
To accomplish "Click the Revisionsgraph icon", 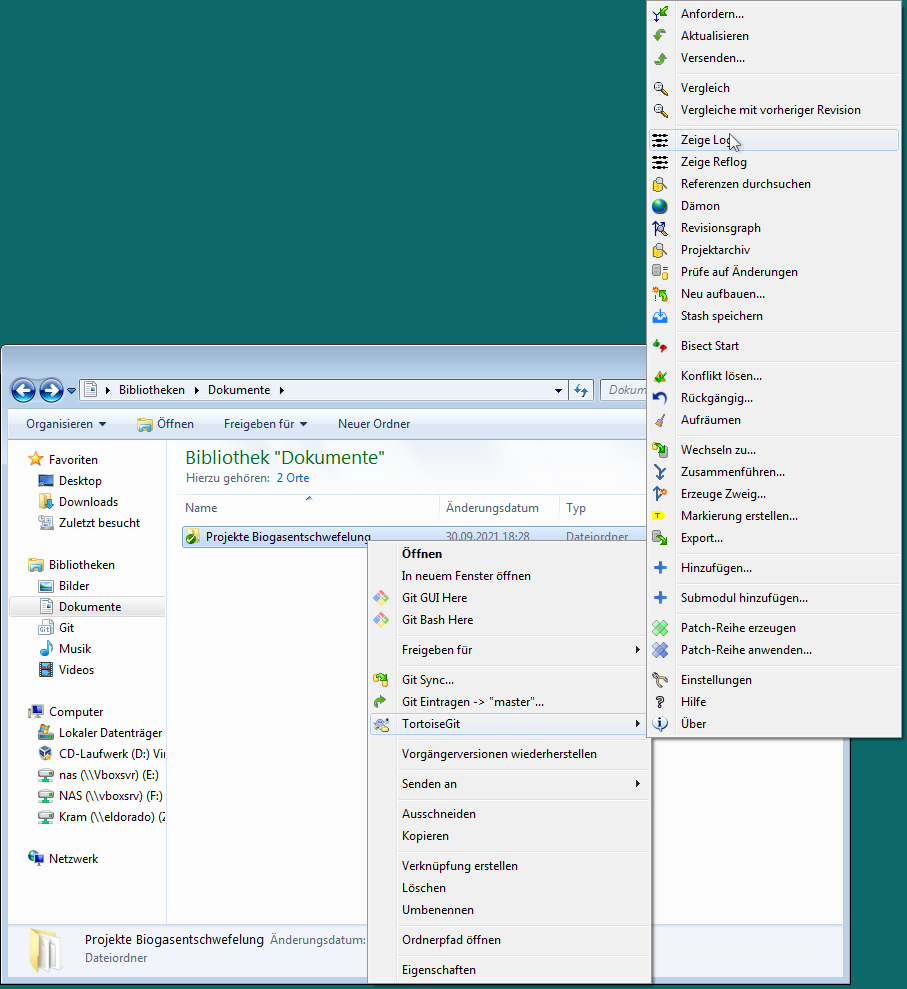I will coord(660,228).
